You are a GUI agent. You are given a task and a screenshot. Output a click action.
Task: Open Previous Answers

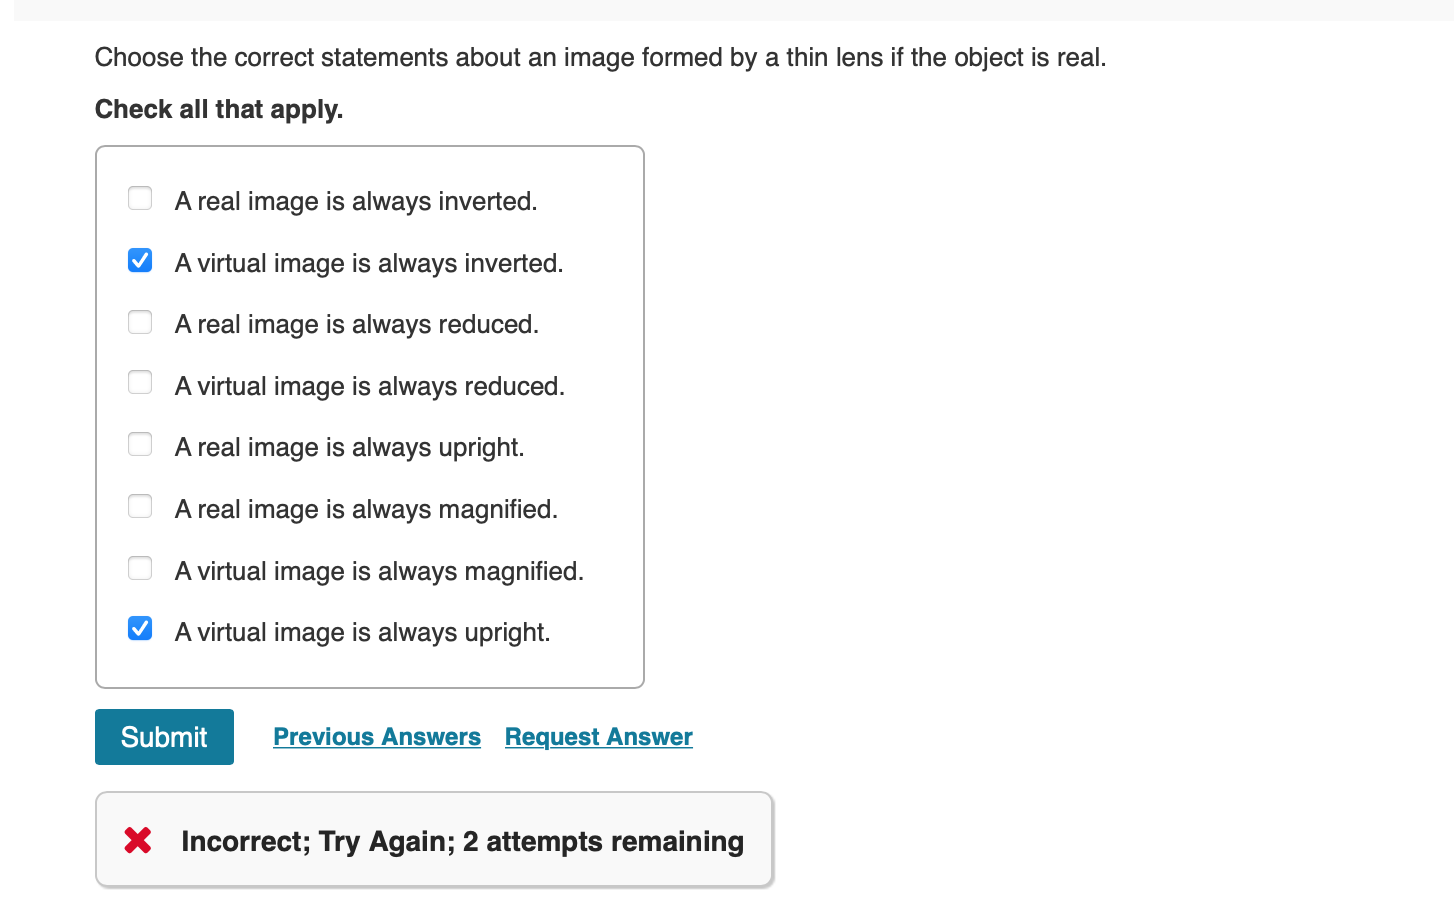click(376, 737)
